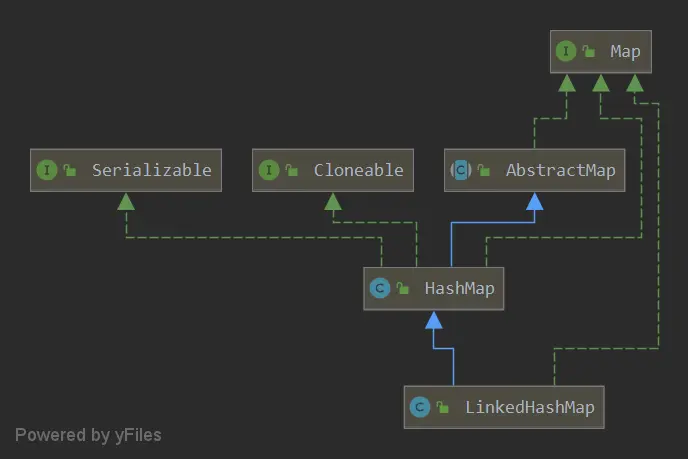
Task: Click the green lock icon beside HashMap
Action: tap(403, 288)
